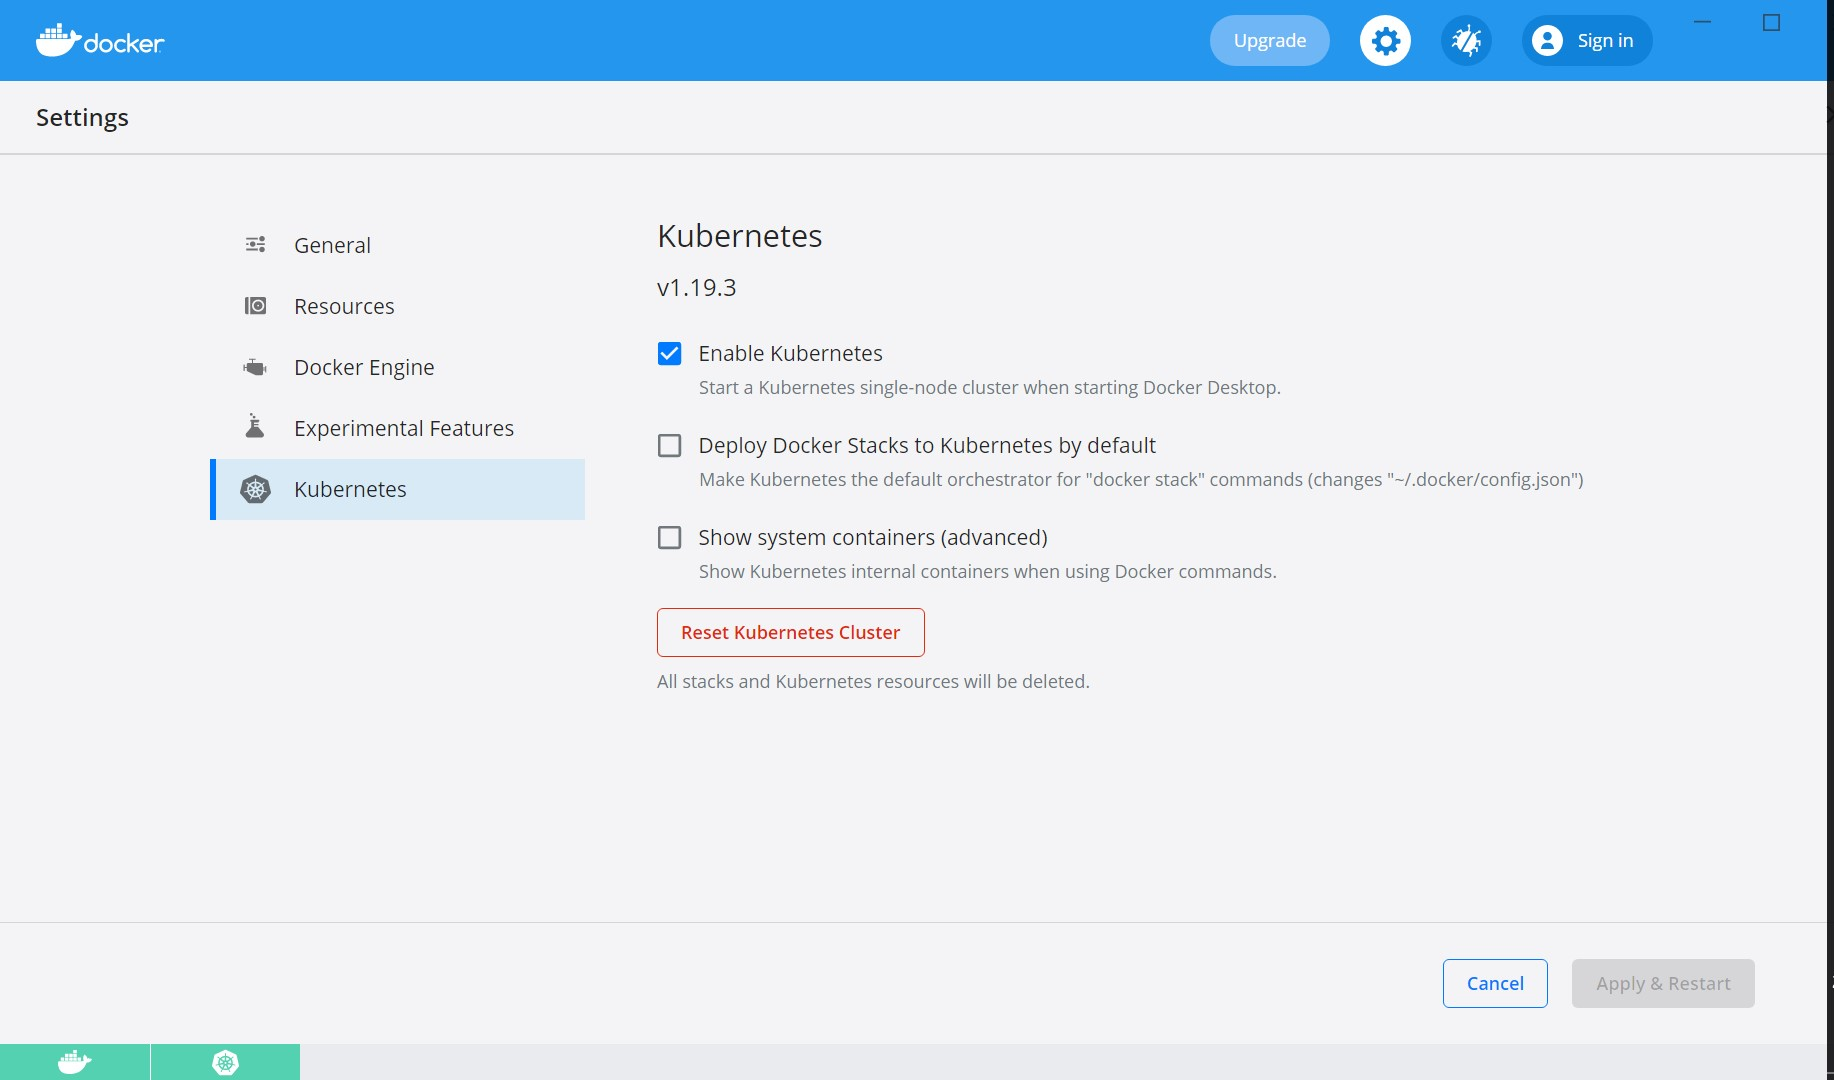
Task: Click the Cancel button
Action: 1494,984
